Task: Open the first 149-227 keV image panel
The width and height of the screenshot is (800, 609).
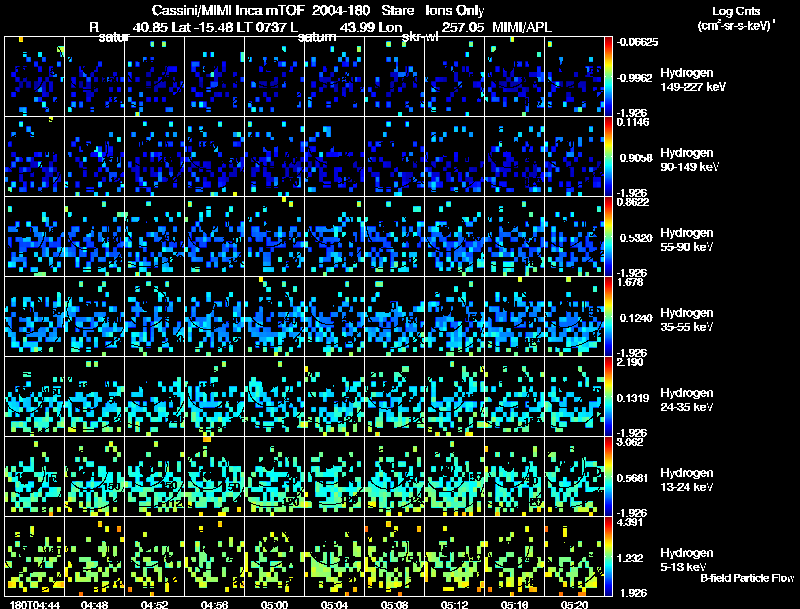Action: [x=34, y=76]
